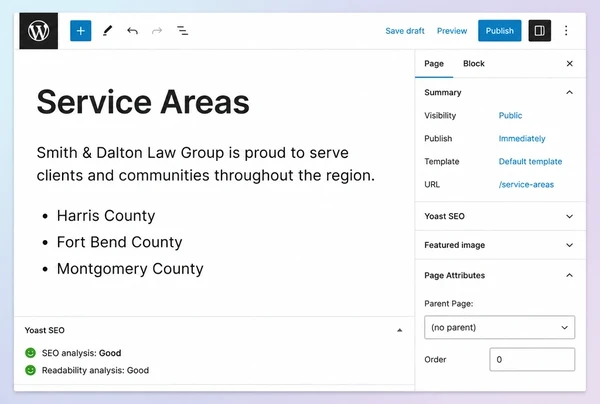Toggle the settings sidebar panel icon

[x=540, y=31]
